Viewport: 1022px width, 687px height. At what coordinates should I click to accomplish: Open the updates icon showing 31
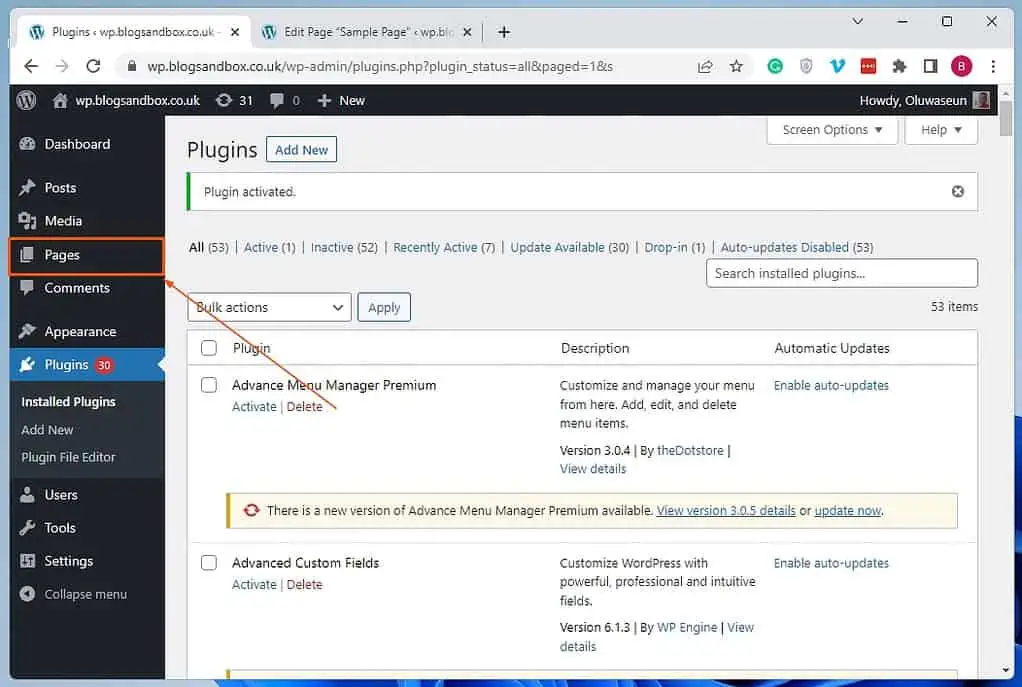click(x=224, y=100)
